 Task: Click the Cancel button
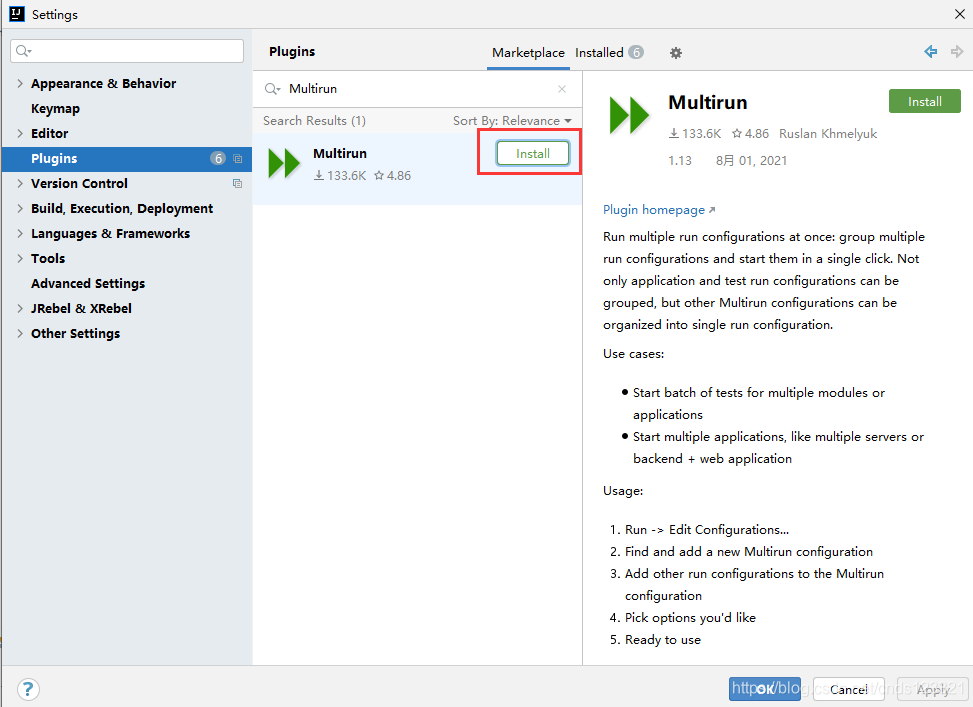848,689
